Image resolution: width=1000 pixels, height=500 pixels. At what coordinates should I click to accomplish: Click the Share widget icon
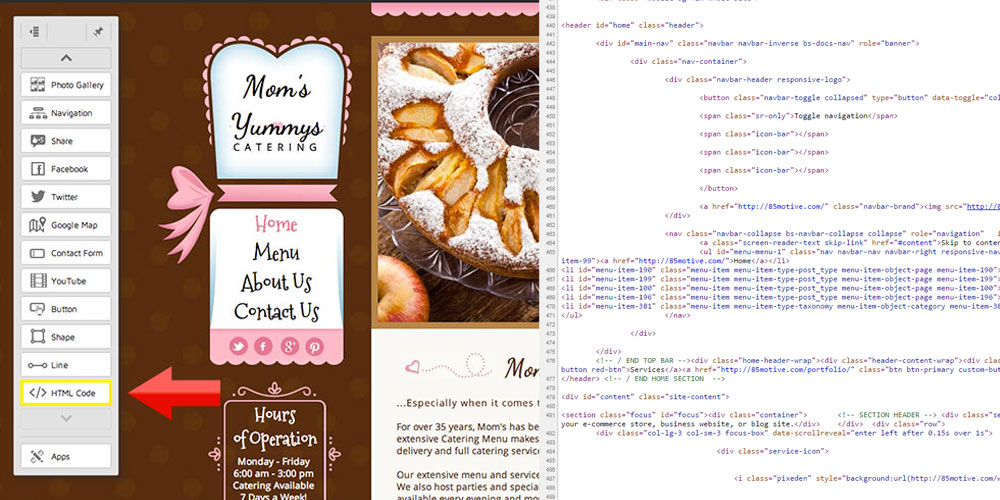(x=38, y=141)
